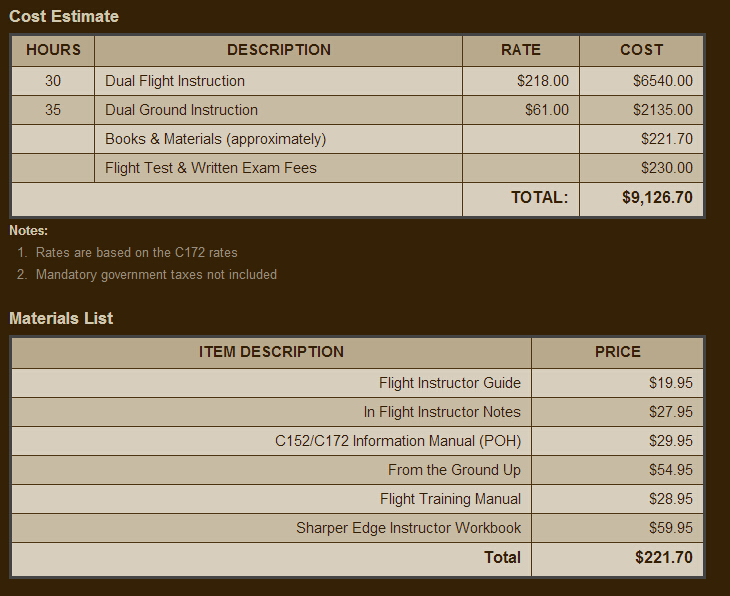
Task: Click the $221.70 materials total
Action: point(664,557)
